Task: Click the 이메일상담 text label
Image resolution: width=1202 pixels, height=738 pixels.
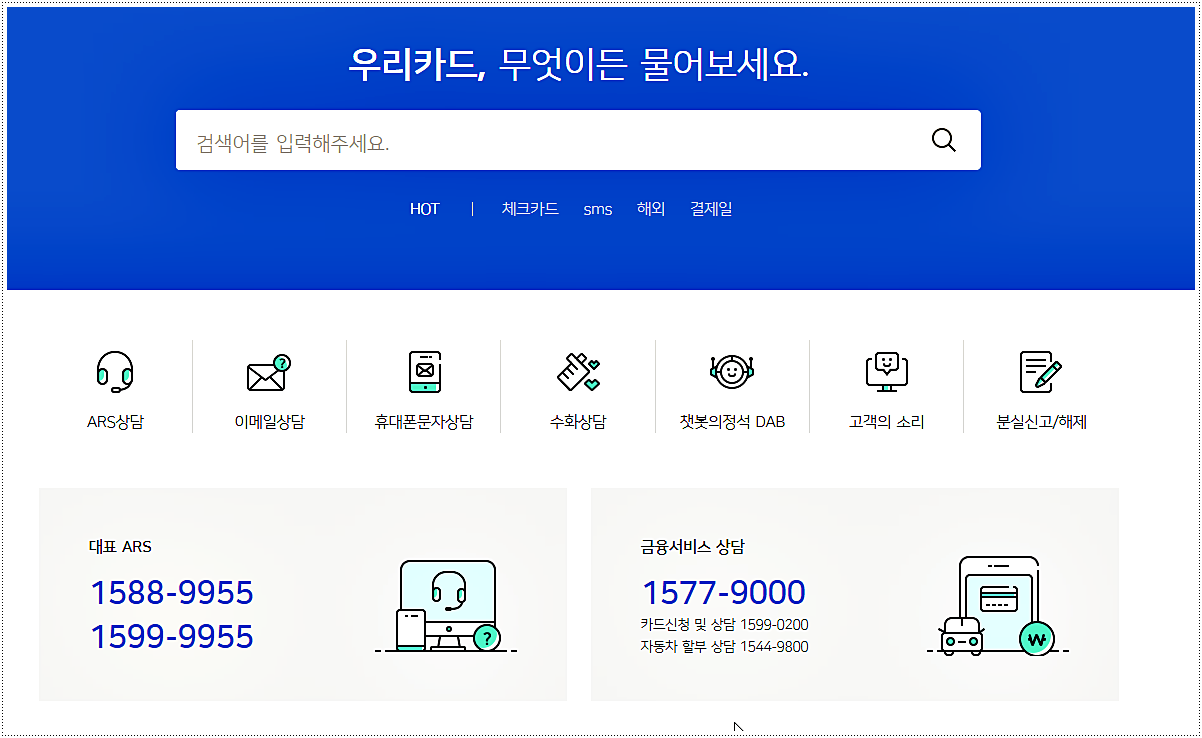Action: coord(269,422)
